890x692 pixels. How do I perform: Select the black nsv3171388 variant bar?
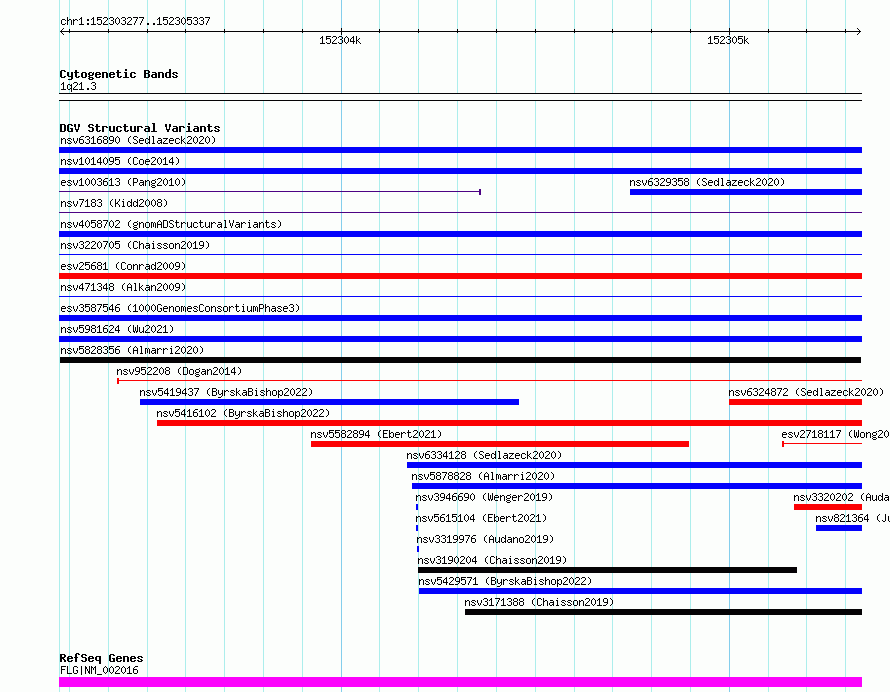click(664, 612)
